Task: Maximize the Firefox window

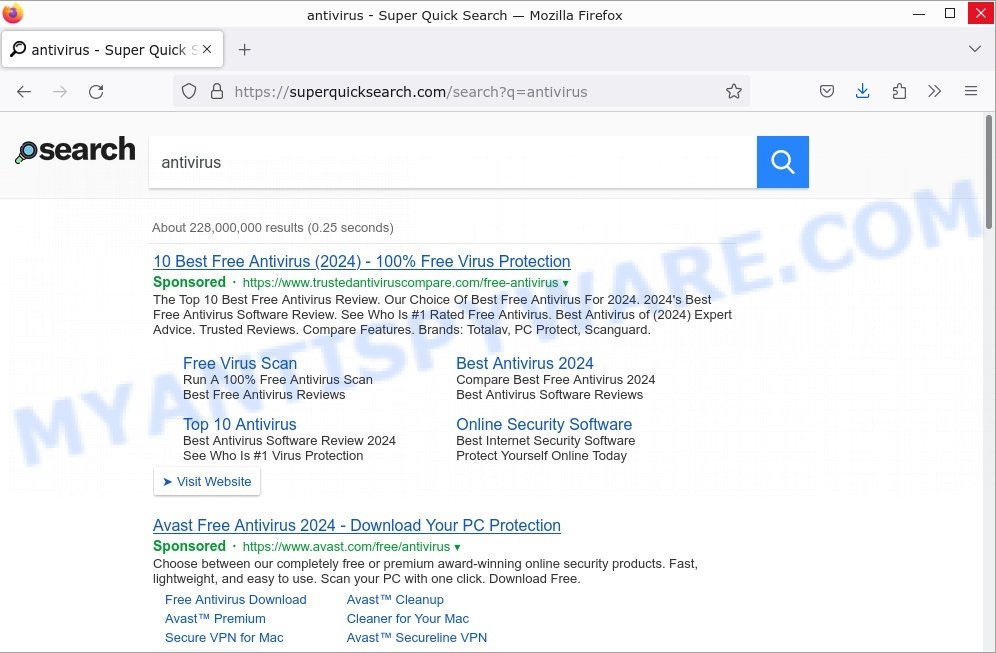Action: coord(950,13)
